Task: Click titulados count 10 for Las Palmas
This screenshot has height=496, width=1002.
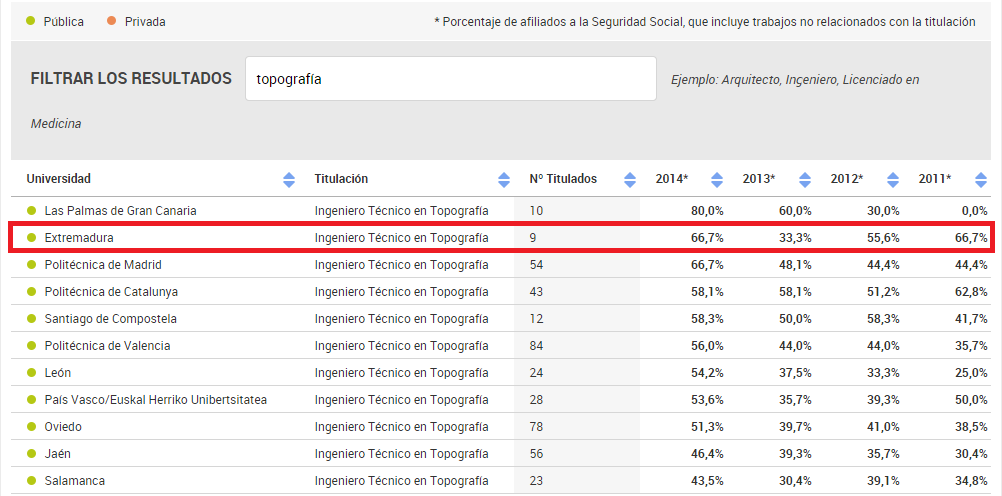Action: (x=536, y=210)
